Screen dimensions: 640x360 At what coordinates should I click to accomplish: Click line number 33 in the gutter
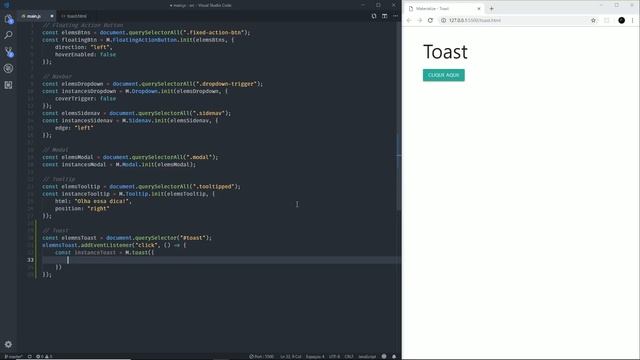(x=31, y=260)
